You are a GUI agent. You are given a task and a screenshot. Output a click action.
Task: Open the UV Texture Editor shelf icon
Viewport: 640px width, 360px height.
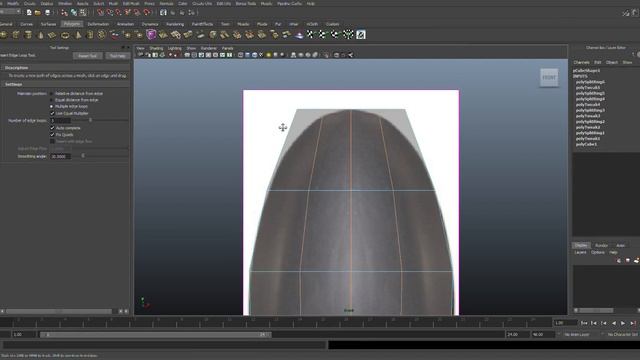pyautogui.click(x=361, y=35)
